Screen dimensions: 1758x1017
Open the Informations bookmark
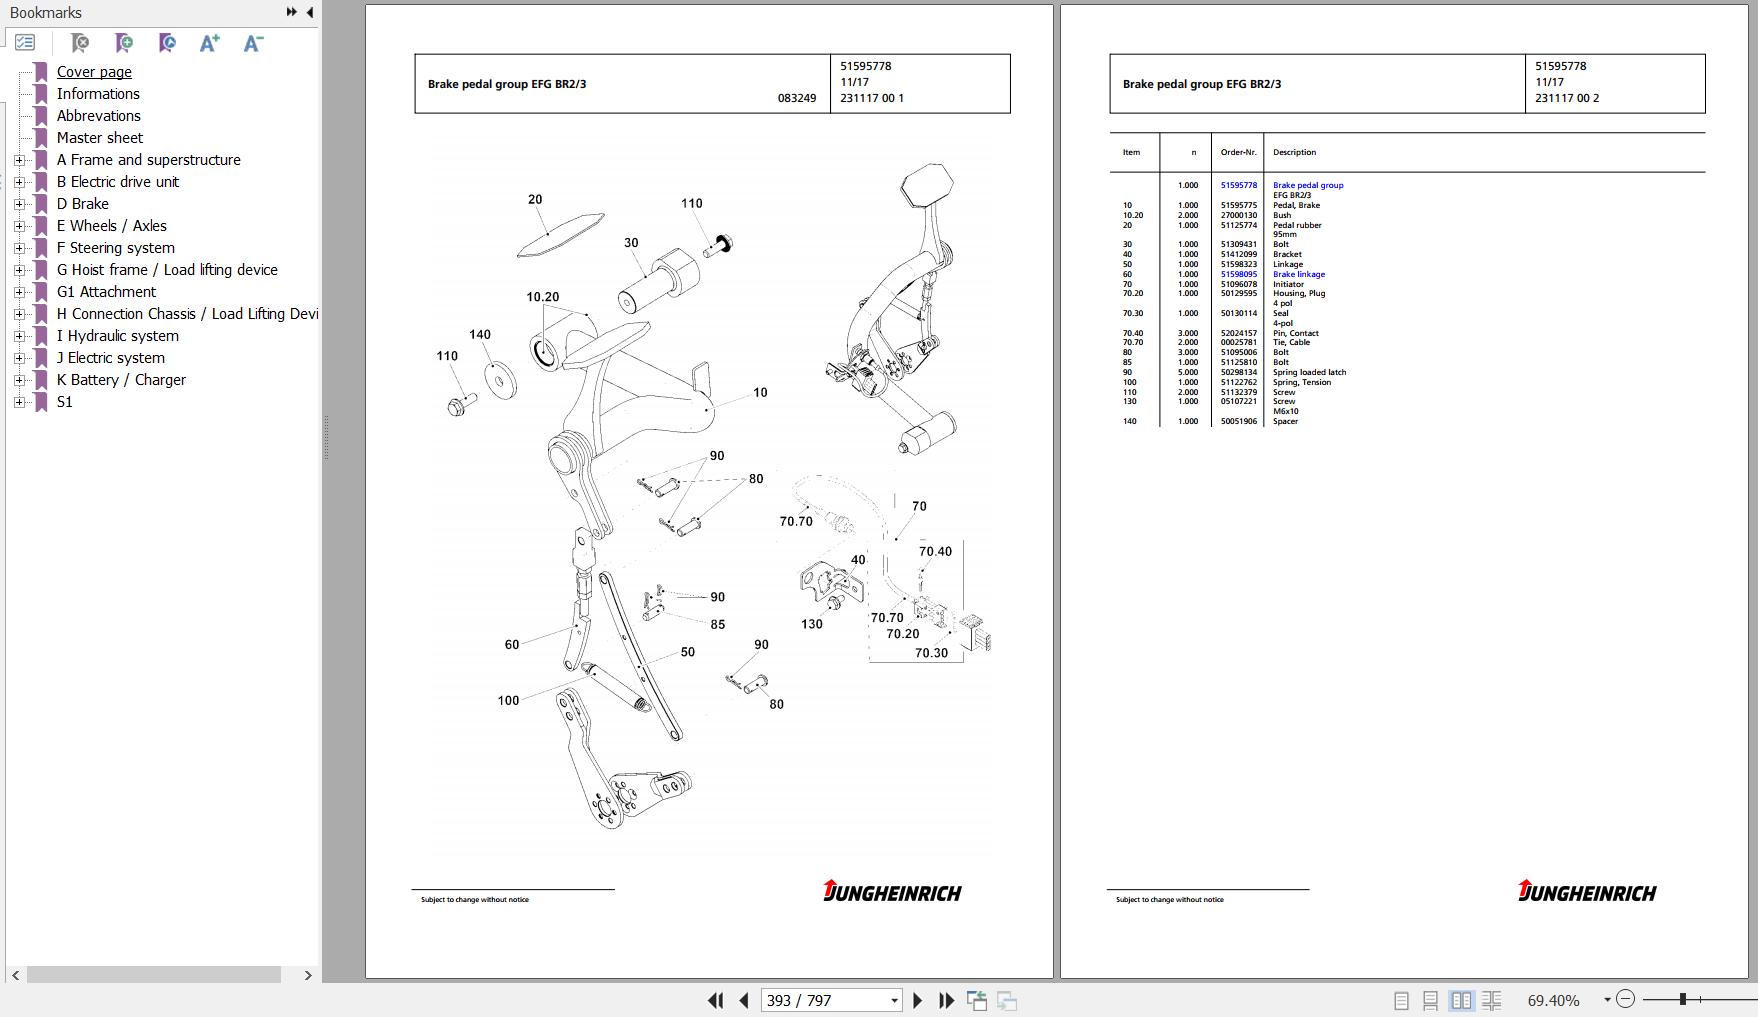click(x=98, y=94)
